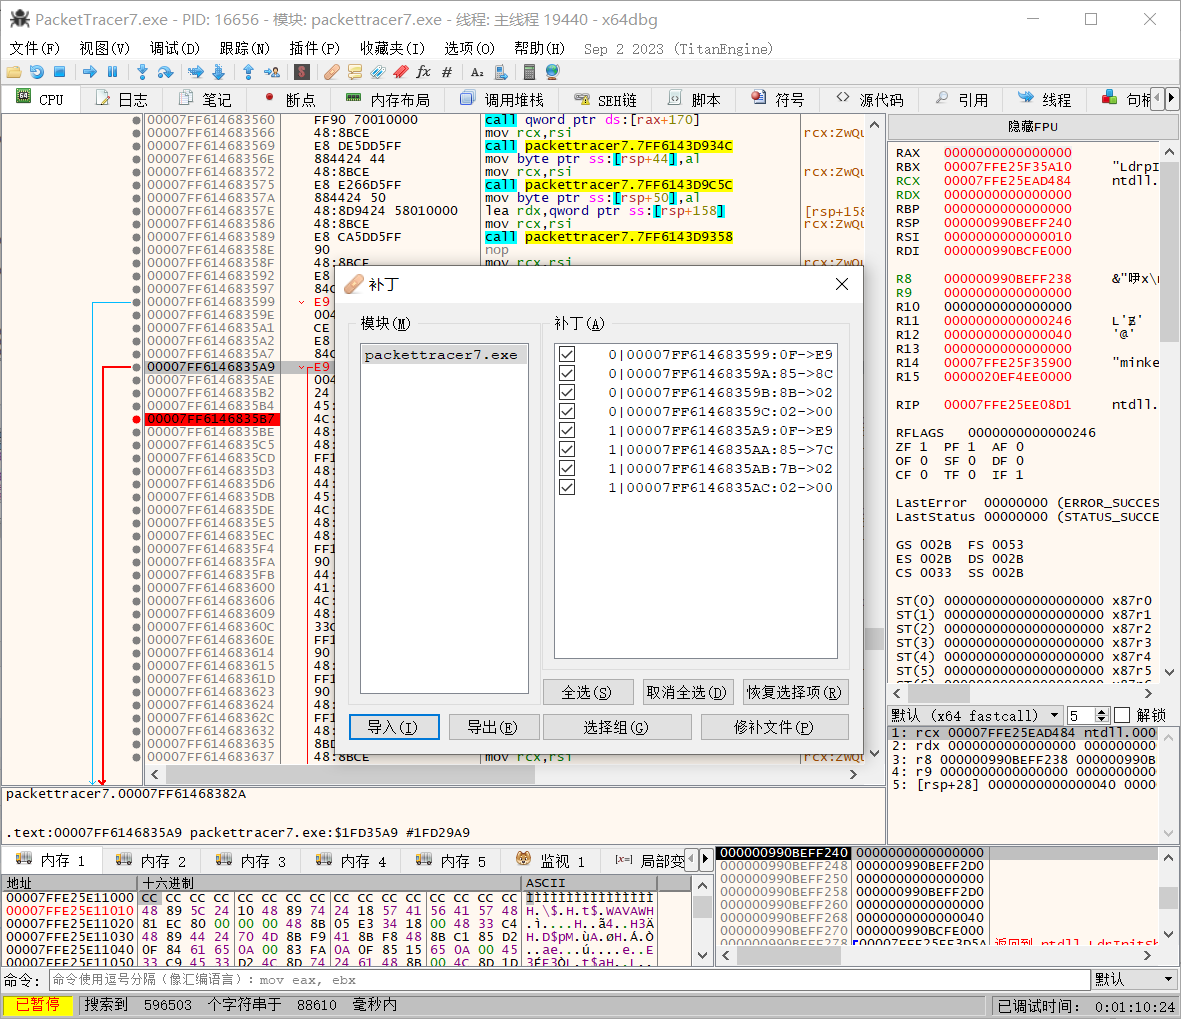Image resolution: width=1181 pixels, height=1019 pixels.
Task: Uncheck patch 00007FF6146835AB:7B->02
Action: click(x=567, y=468)
